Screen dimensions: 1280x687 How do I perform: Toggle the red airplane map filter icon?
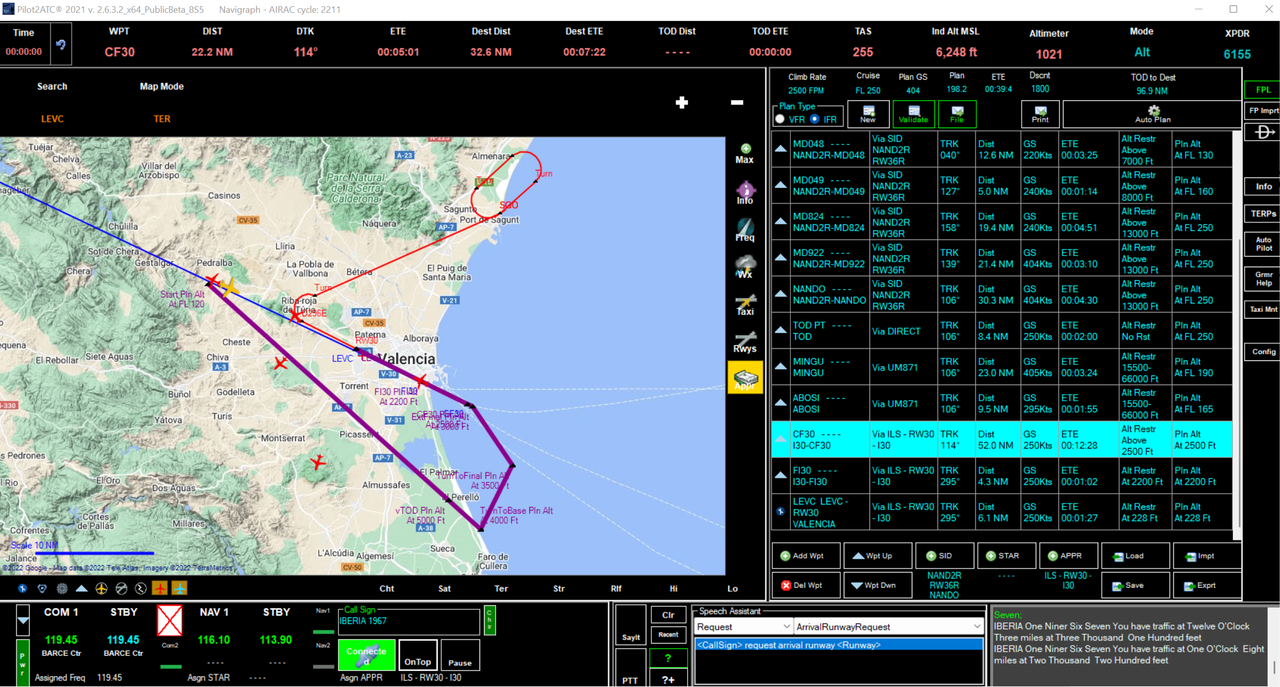tap(160, 588)
